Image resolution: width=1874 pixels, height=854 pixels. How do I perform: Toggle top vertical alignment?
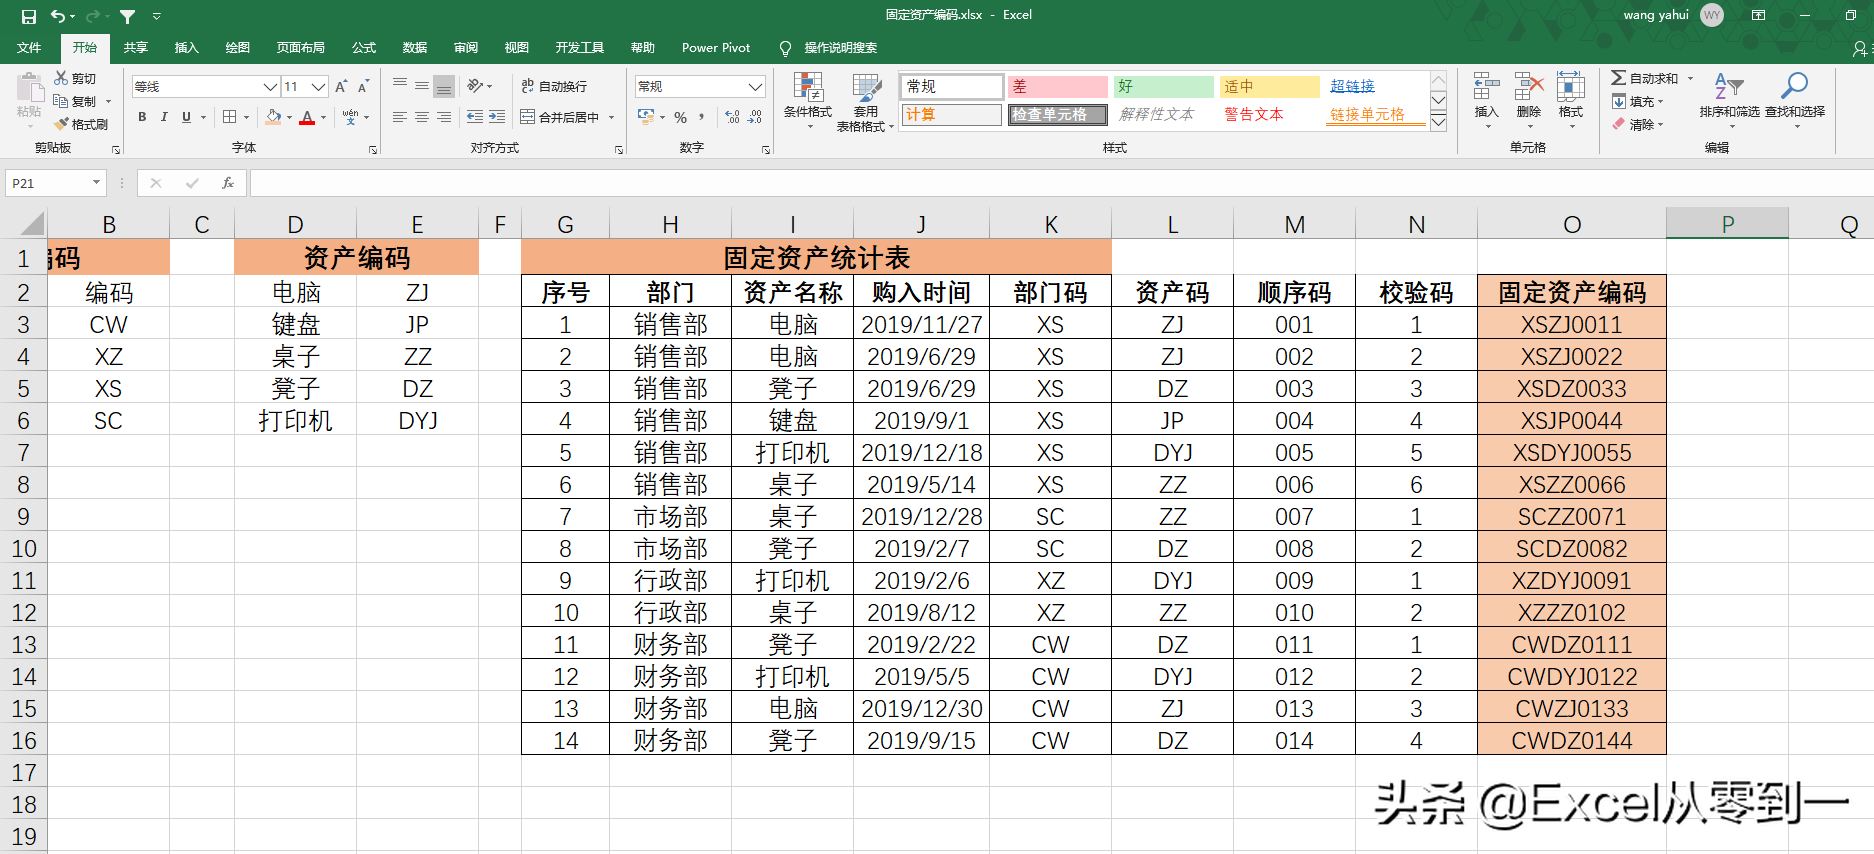pos(400,86)
